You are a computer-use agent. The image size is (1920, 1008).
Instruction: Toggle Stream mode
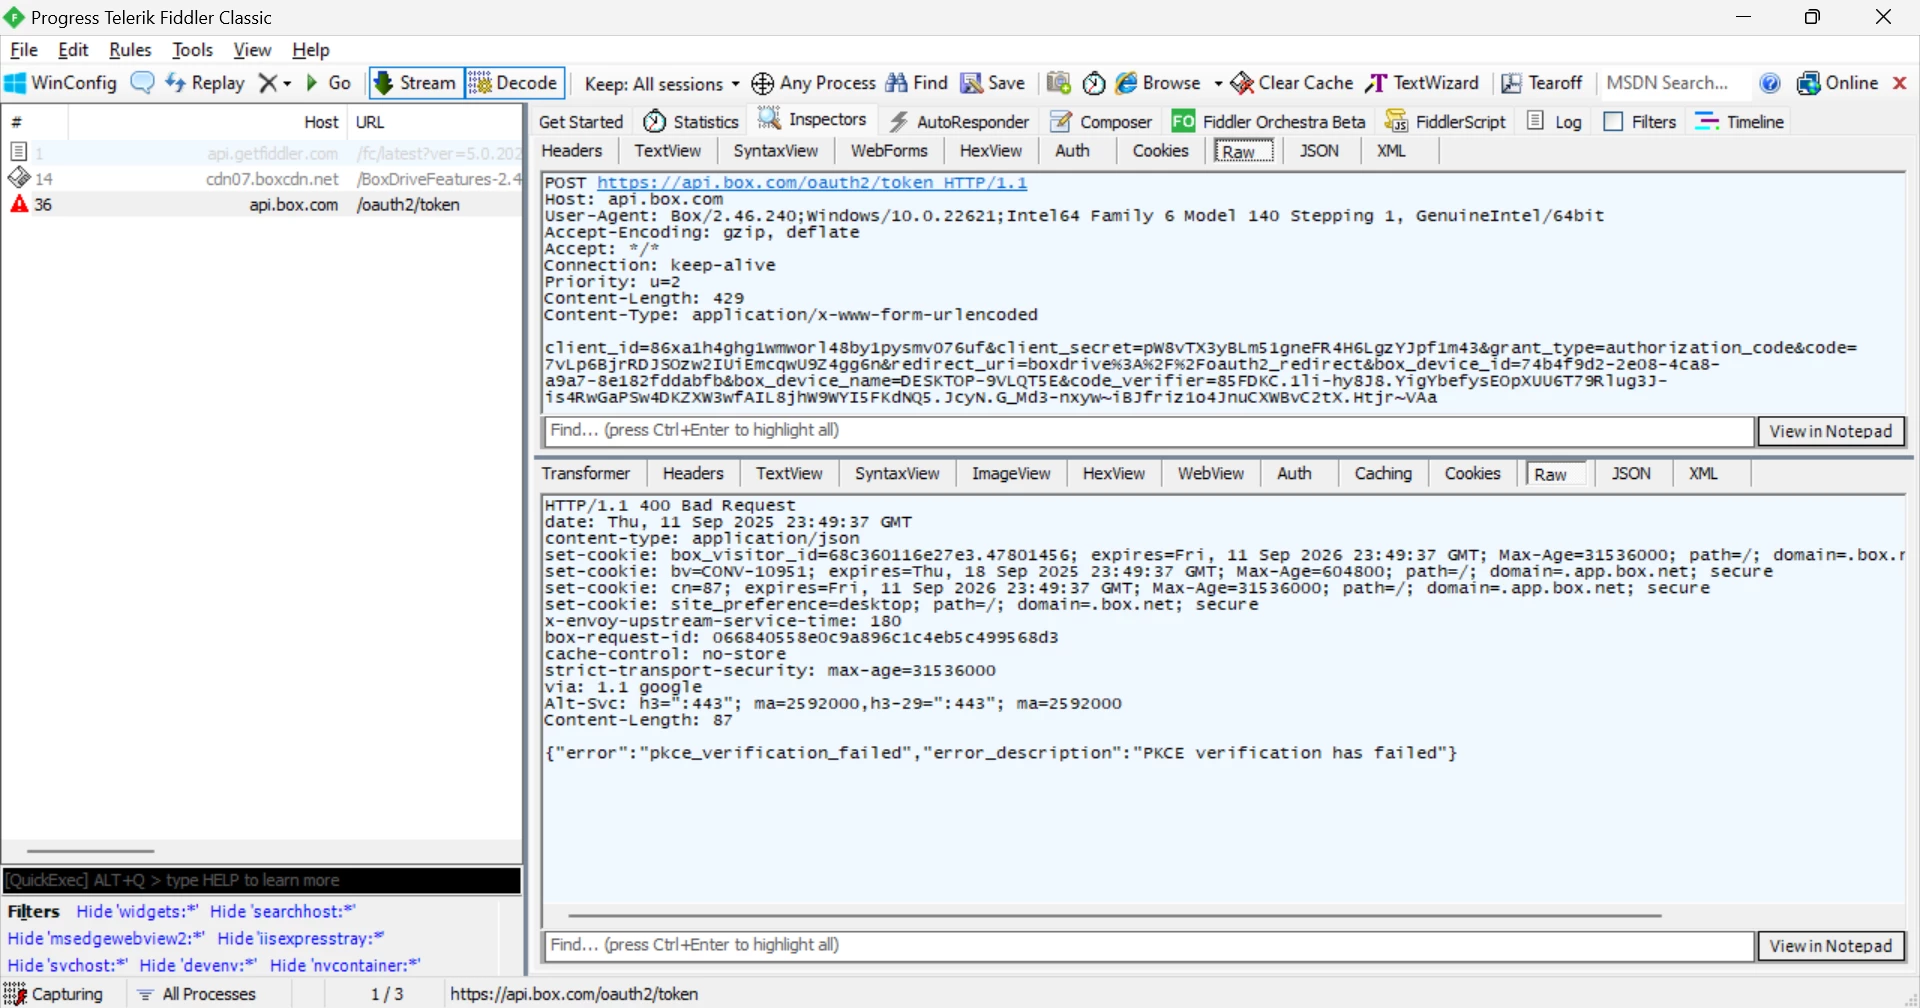pyautogui.click(x=416, y=83)
